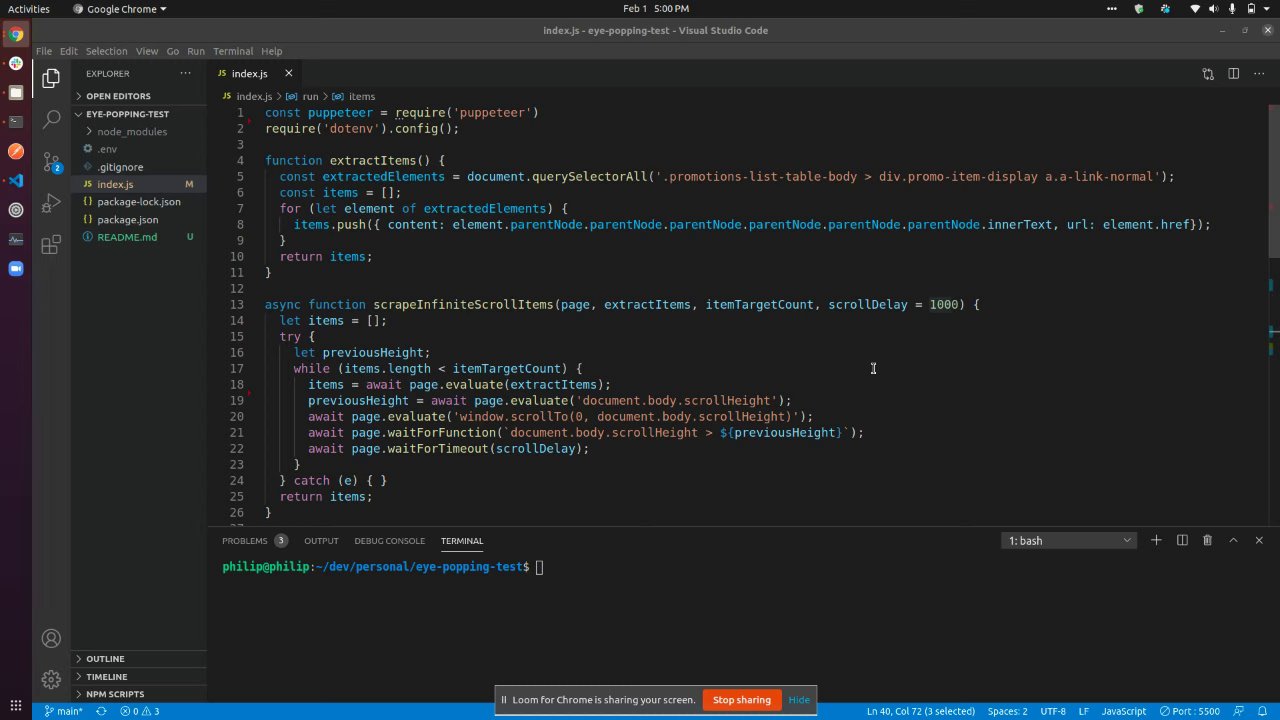
Task: Kill the terminal with trash icon
Action: pos(1207,540)
